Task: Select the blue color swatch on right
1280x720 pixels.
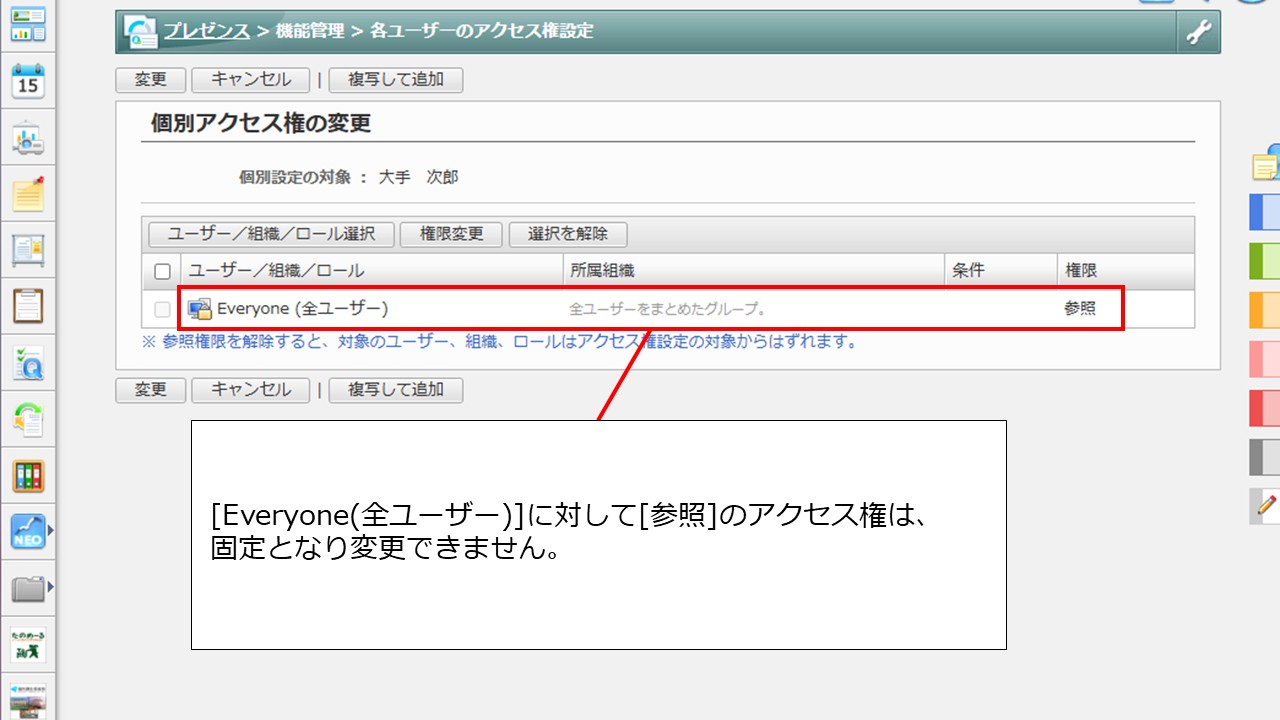Action: click(x=1264, y=212)
